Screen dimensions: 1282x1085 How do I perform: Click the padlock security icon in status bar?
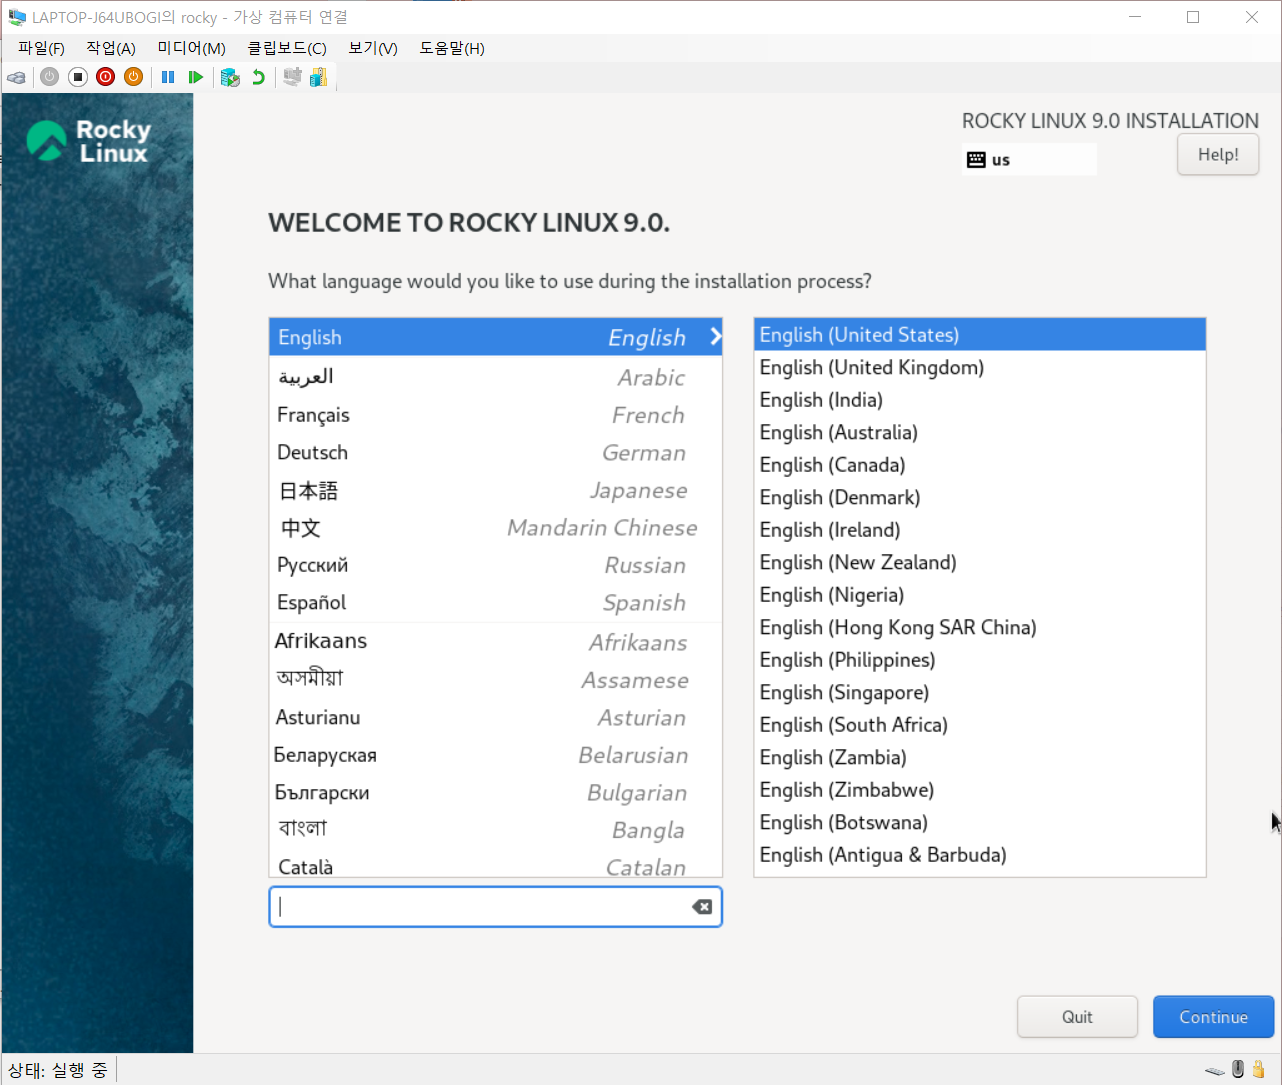click(x=1260, y=1069)
